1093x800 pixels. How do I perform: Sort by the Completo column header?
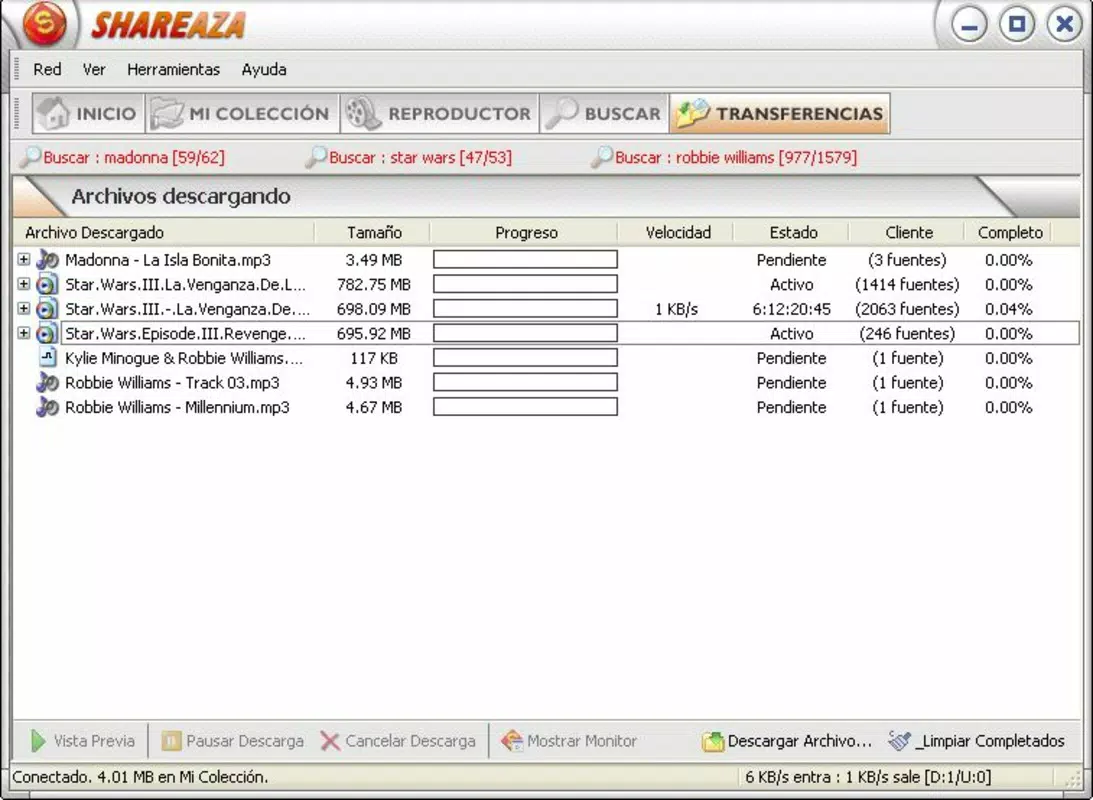[1009, 232]
